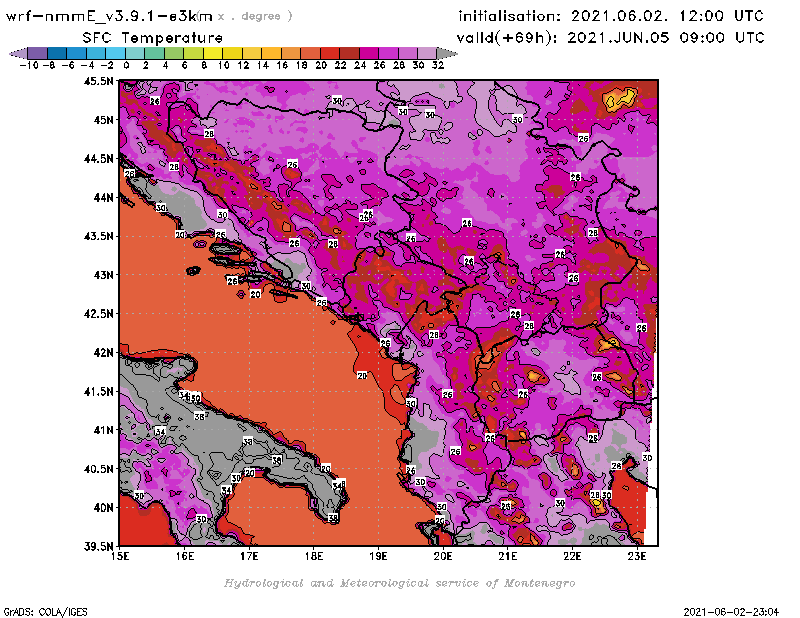
Task: Click the 21E longitude axis label
Action: pos(508,556)
